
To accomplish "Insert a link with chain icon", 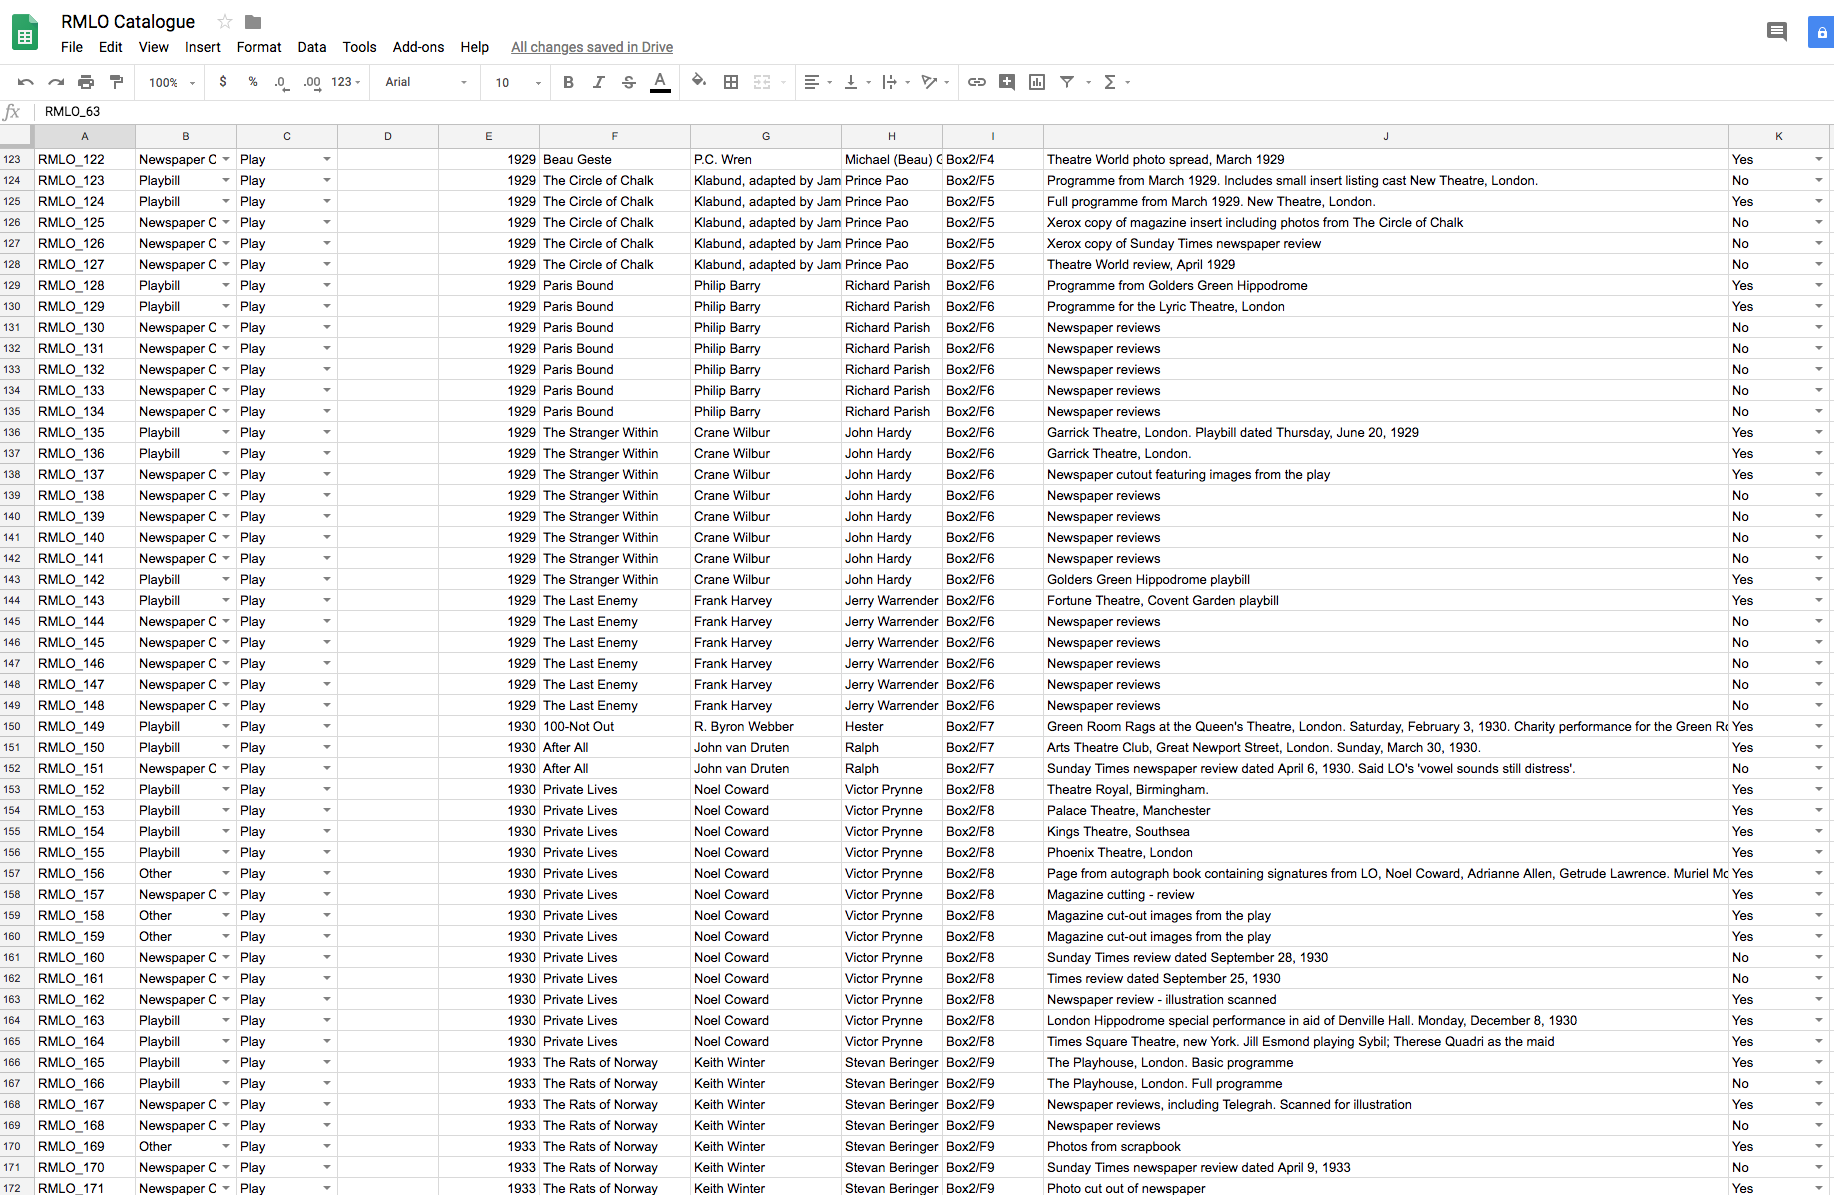I will click(977, 82).
